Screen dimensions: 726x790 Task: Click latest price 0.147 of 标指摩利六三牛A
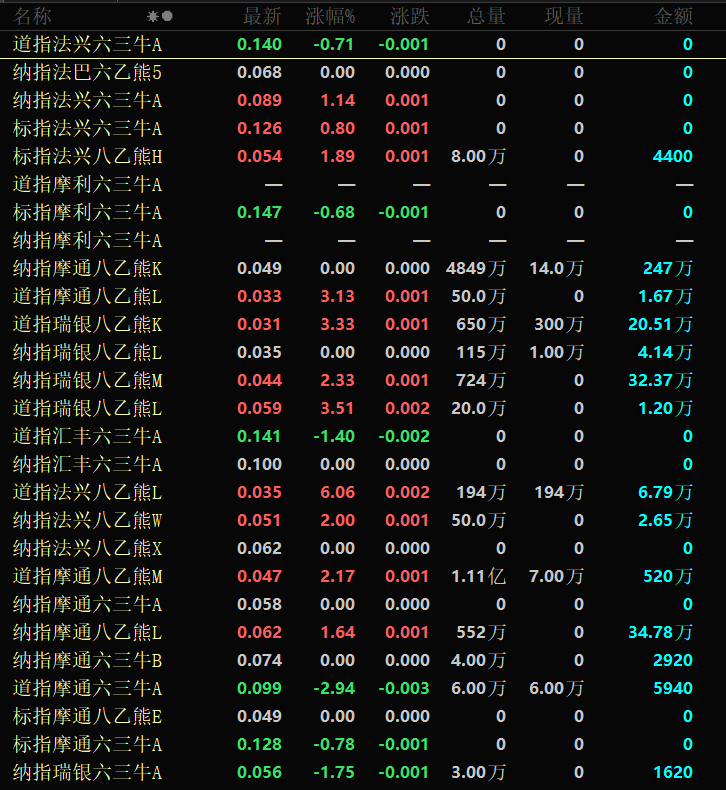(259, 212)
